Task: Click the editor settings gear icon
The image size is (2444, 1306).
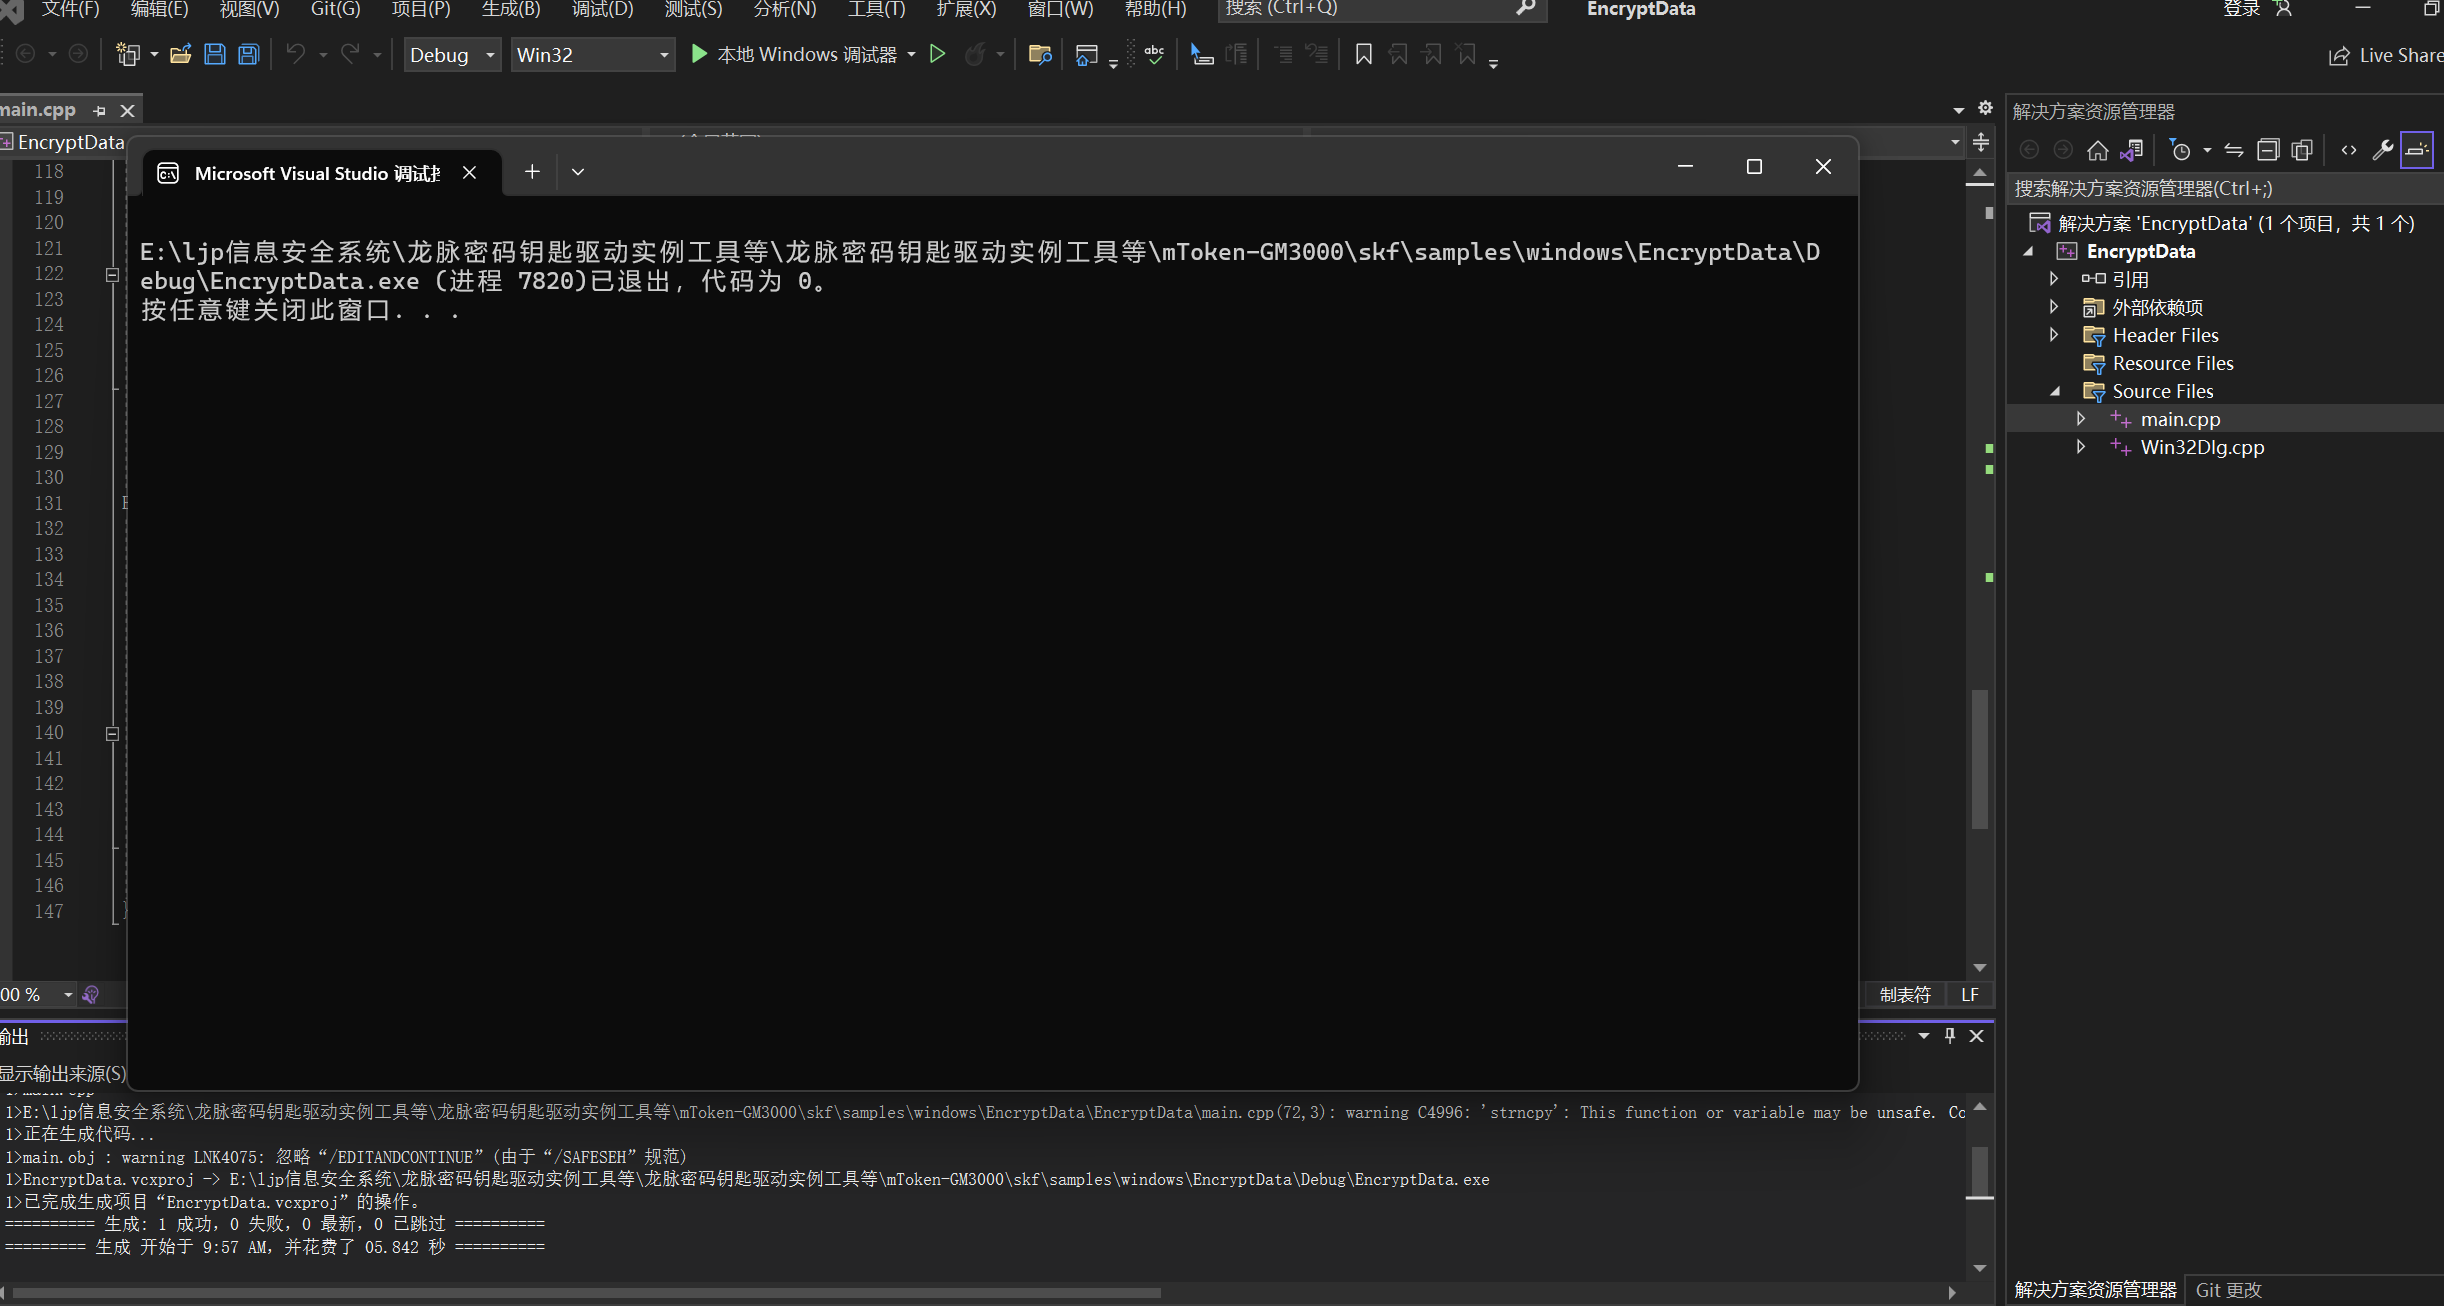Action: click(1985, 108)
